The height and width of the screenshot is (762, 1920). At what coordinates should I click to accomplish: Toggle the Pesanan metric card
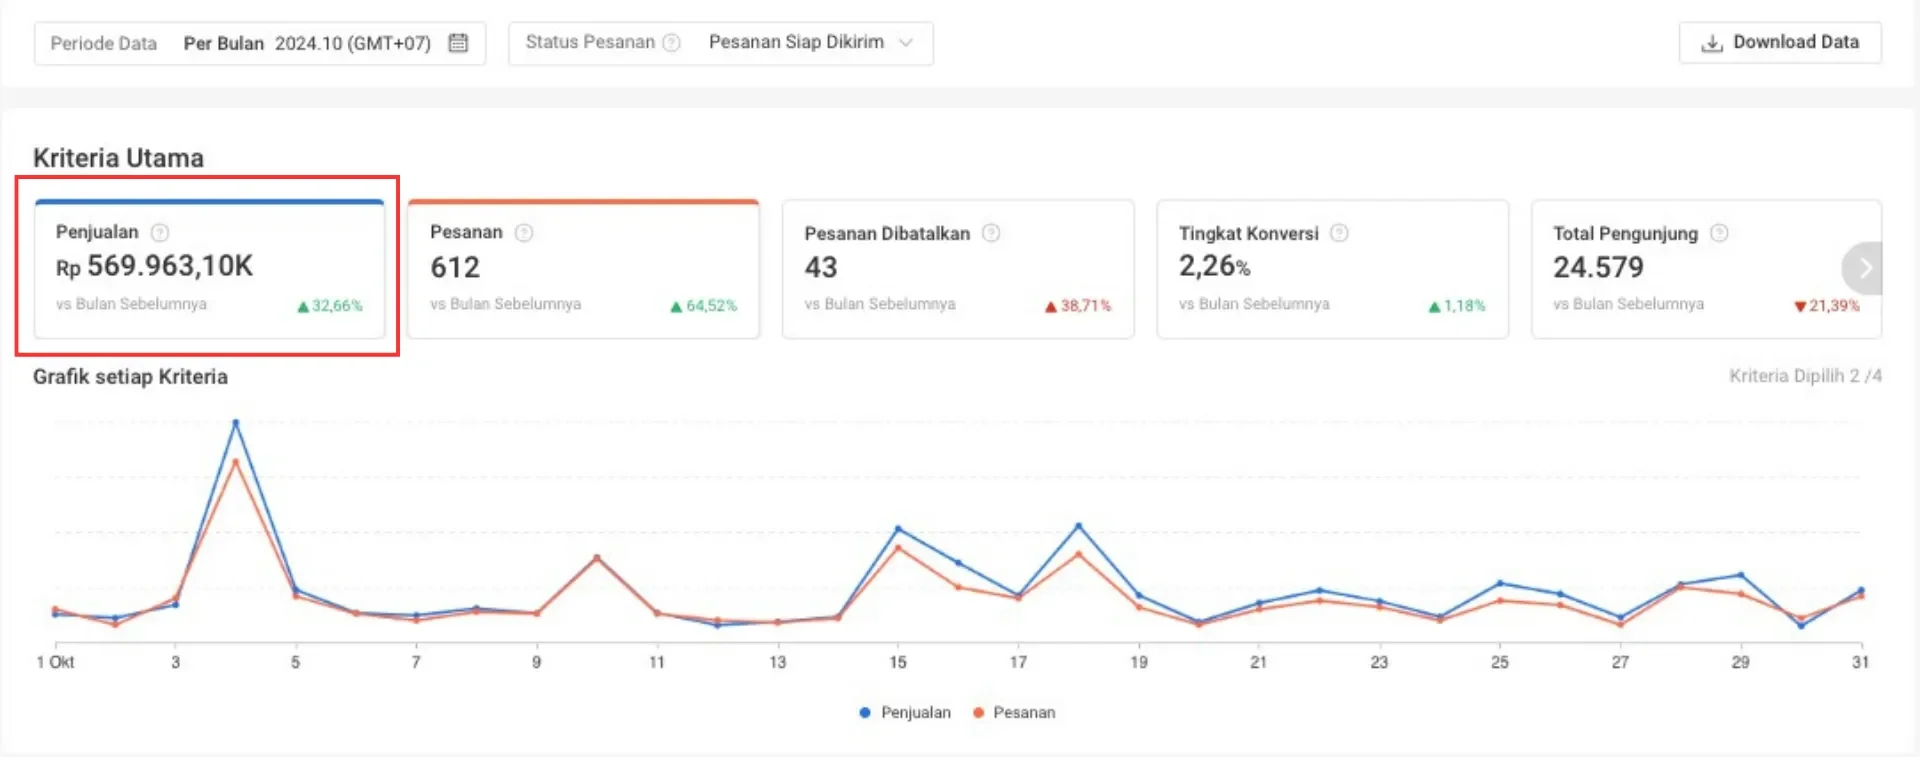pos(583,270)
